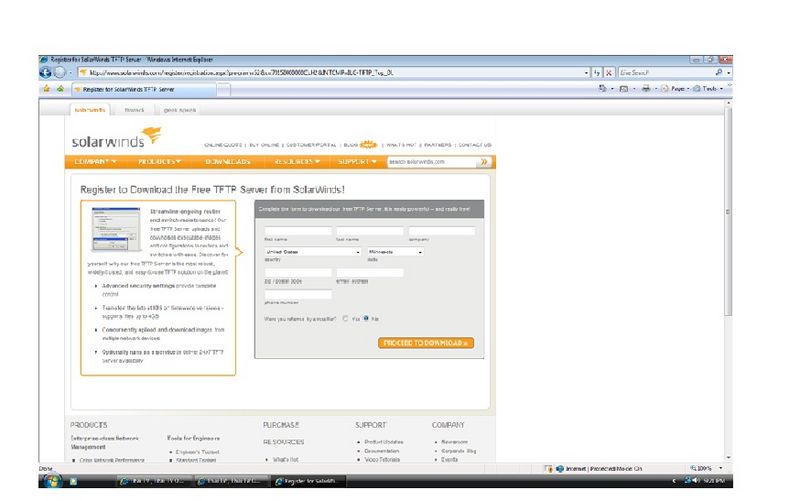
Task: Expand the SUPPORT navigation menu
Action: click(357, 162)
